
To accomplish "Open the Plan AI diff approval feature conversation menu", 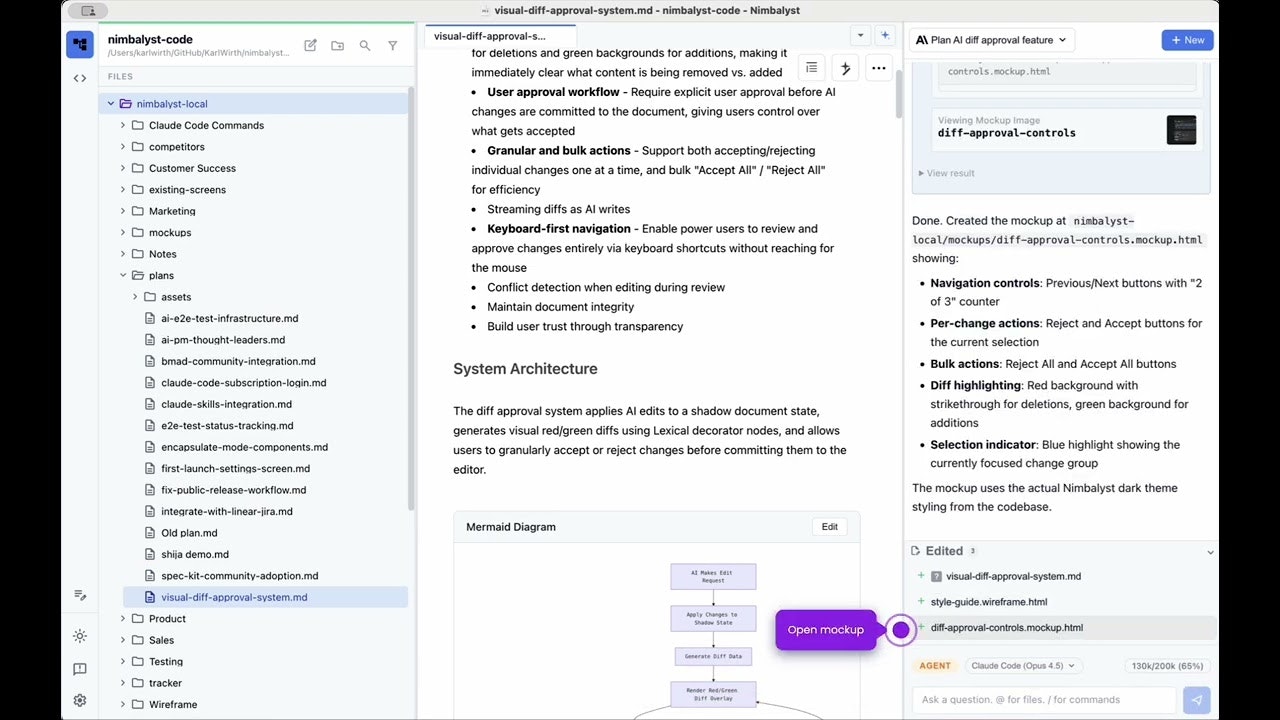I will click(x=990, y=40).
